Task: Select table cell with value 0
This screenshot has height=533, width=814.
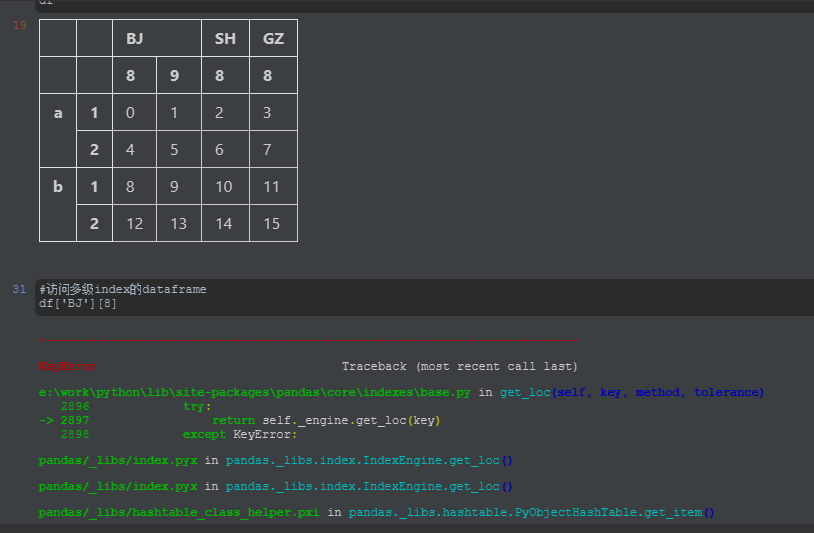Action: coord(134,113)
